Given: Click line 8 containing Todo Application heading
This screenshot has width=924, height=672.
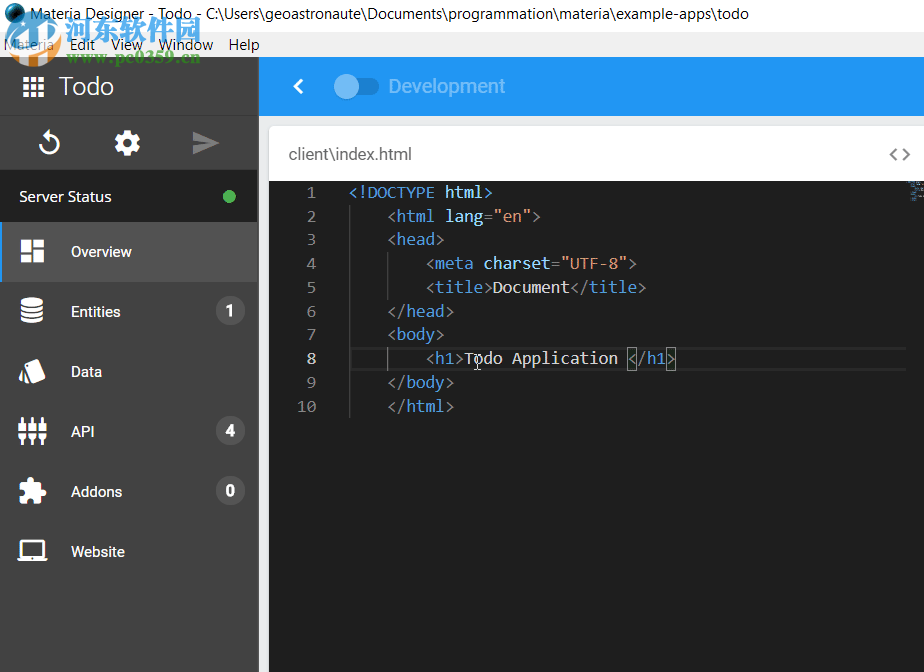Looking at the screenshot, I should click(x=541, y=359).
